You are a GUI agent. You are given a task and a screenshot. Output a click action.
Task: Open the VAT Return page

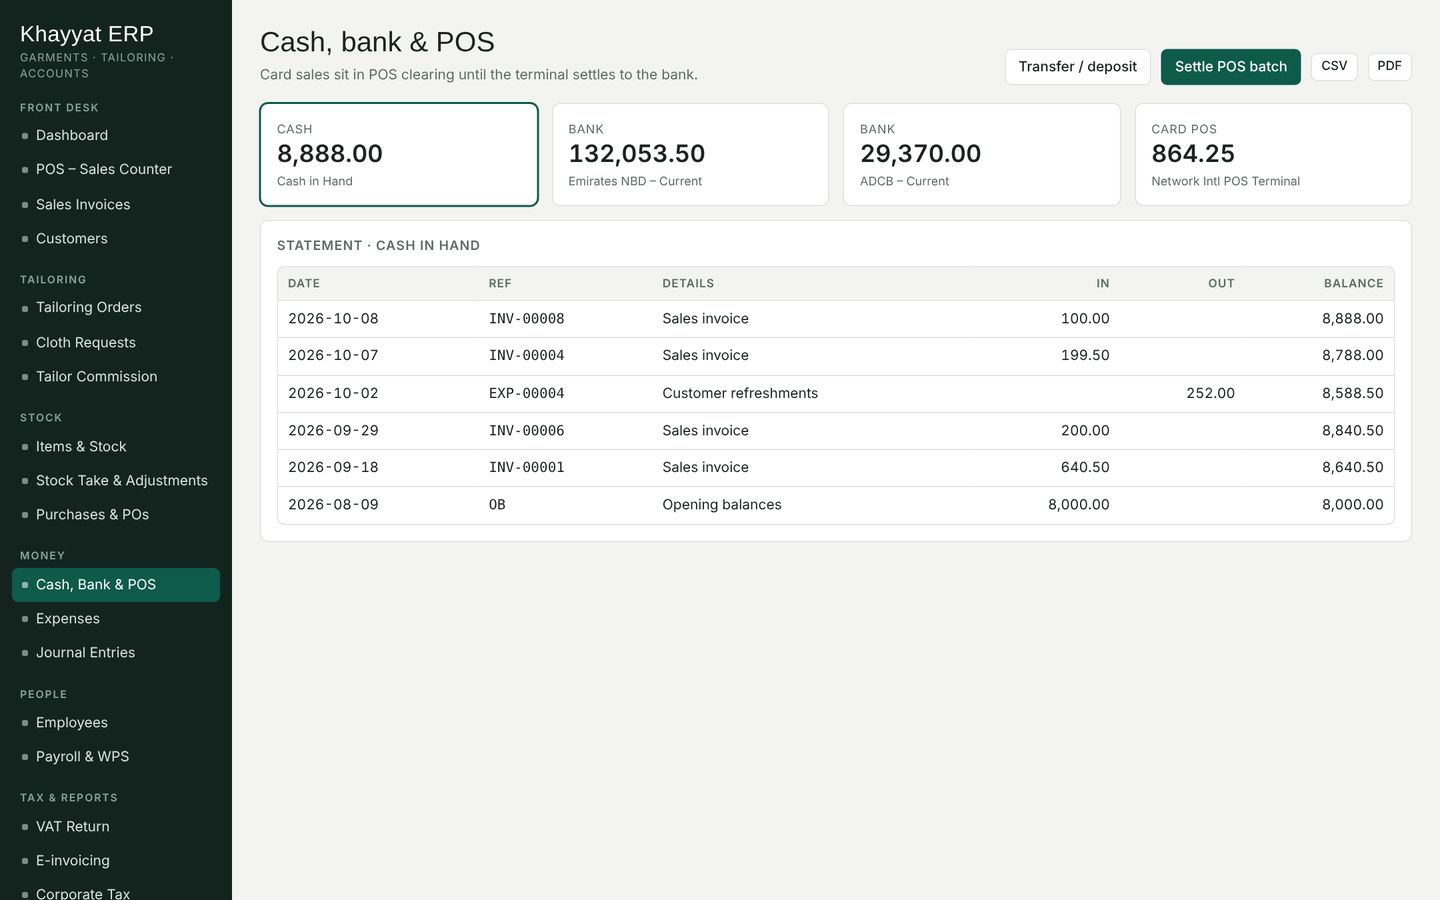(116, 826)
